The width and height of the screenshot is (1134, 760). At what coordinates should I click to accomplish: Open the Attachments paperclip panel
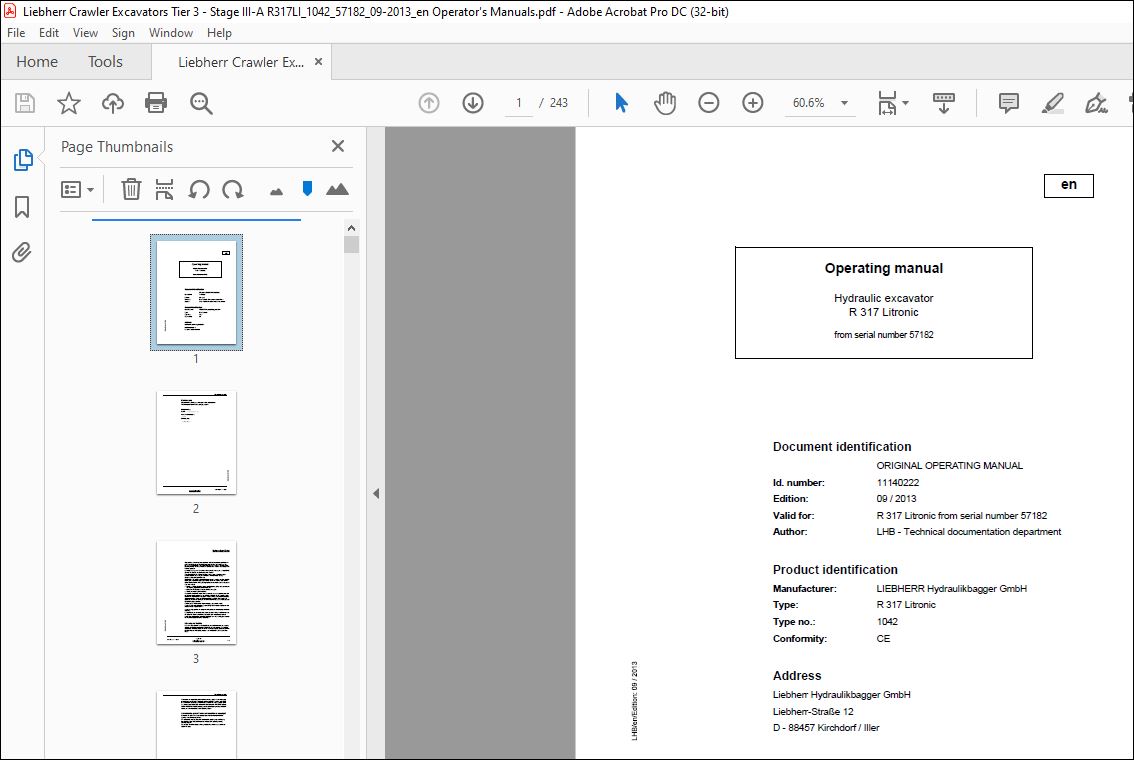(x=22, y=252)
